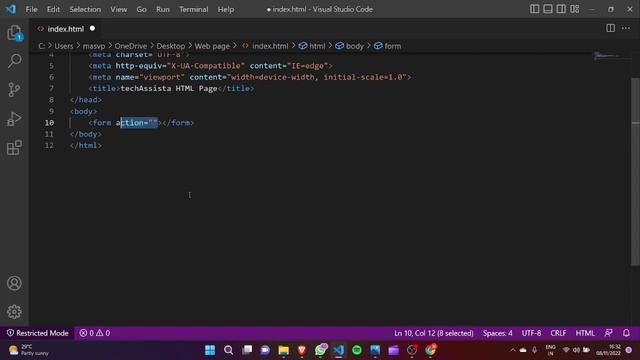Toggle Primary Side Bar layout icon
The image size is (640, 360).
(x=534, y=9)
